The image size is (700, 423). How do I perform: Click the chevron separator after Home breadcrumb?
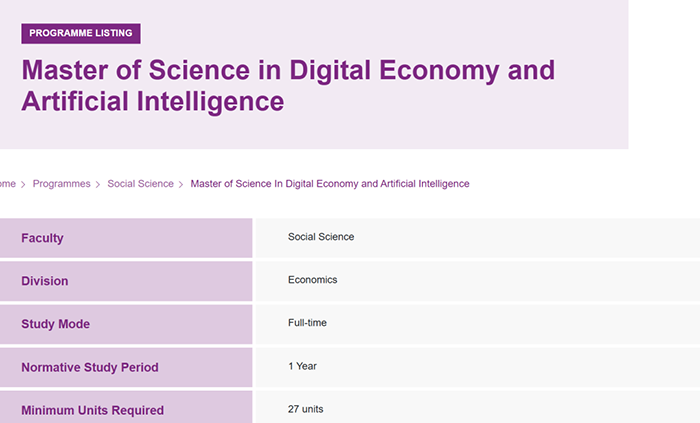tap(23, 184)
